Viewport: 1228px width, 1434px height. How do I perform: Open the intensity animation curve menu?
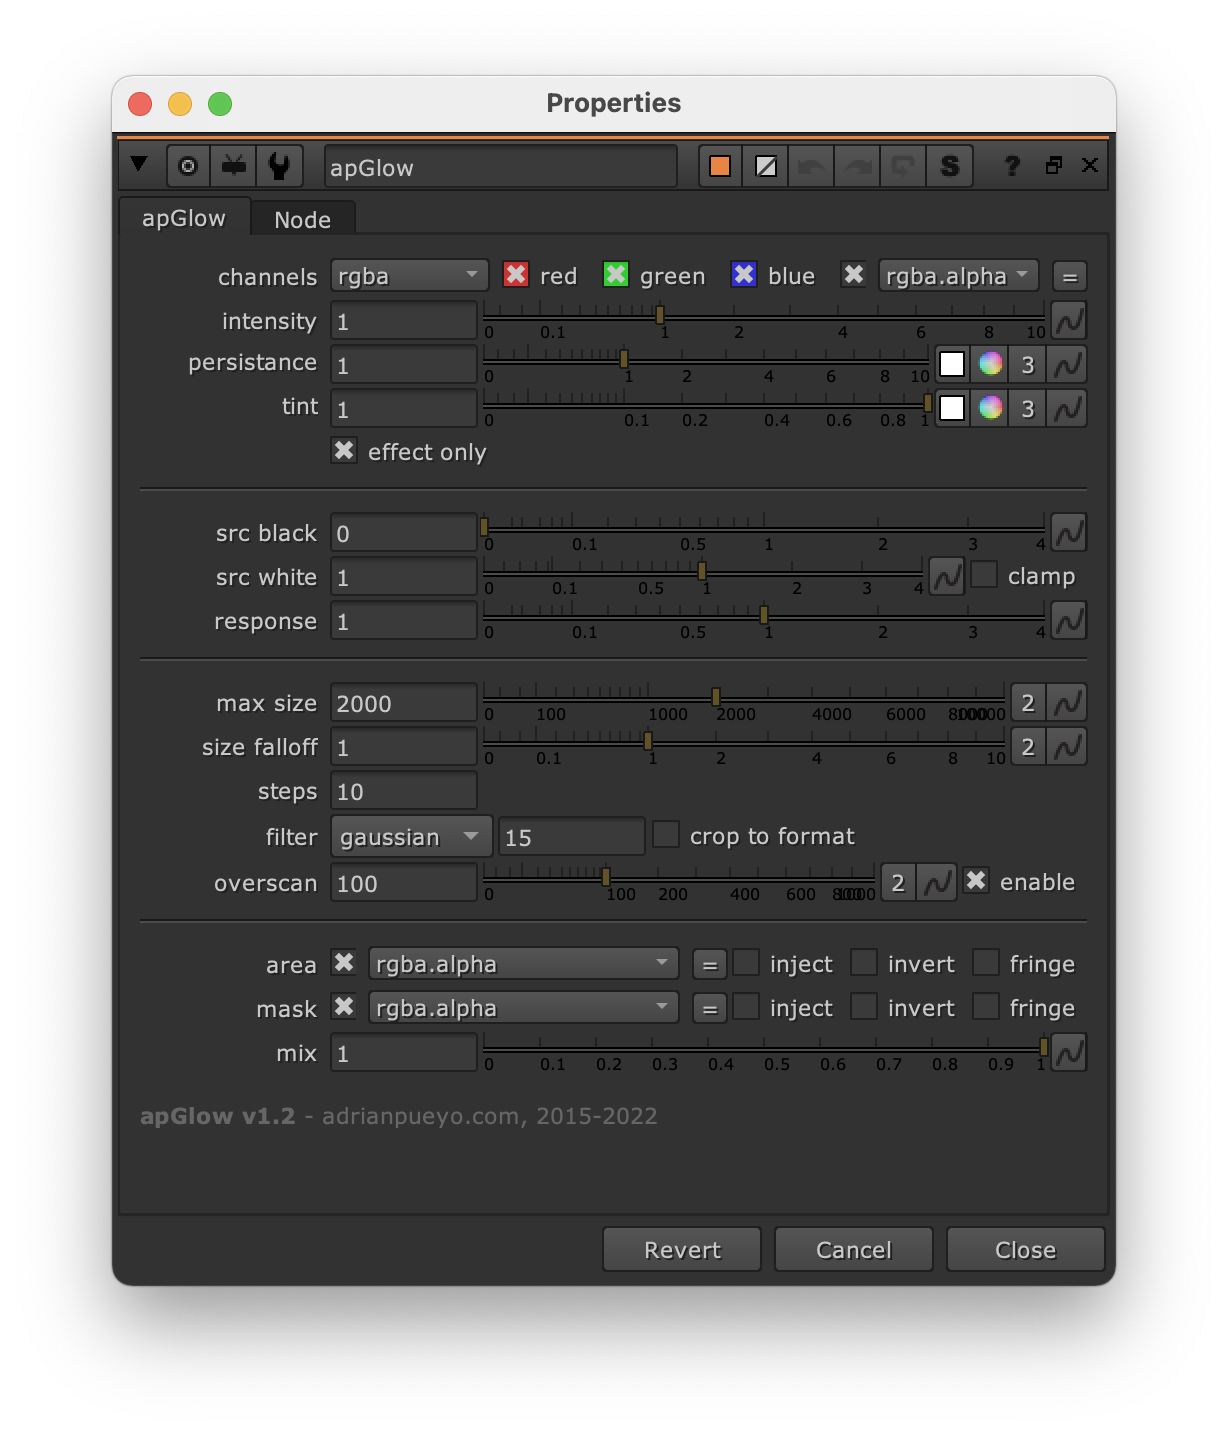(1069, 321)
